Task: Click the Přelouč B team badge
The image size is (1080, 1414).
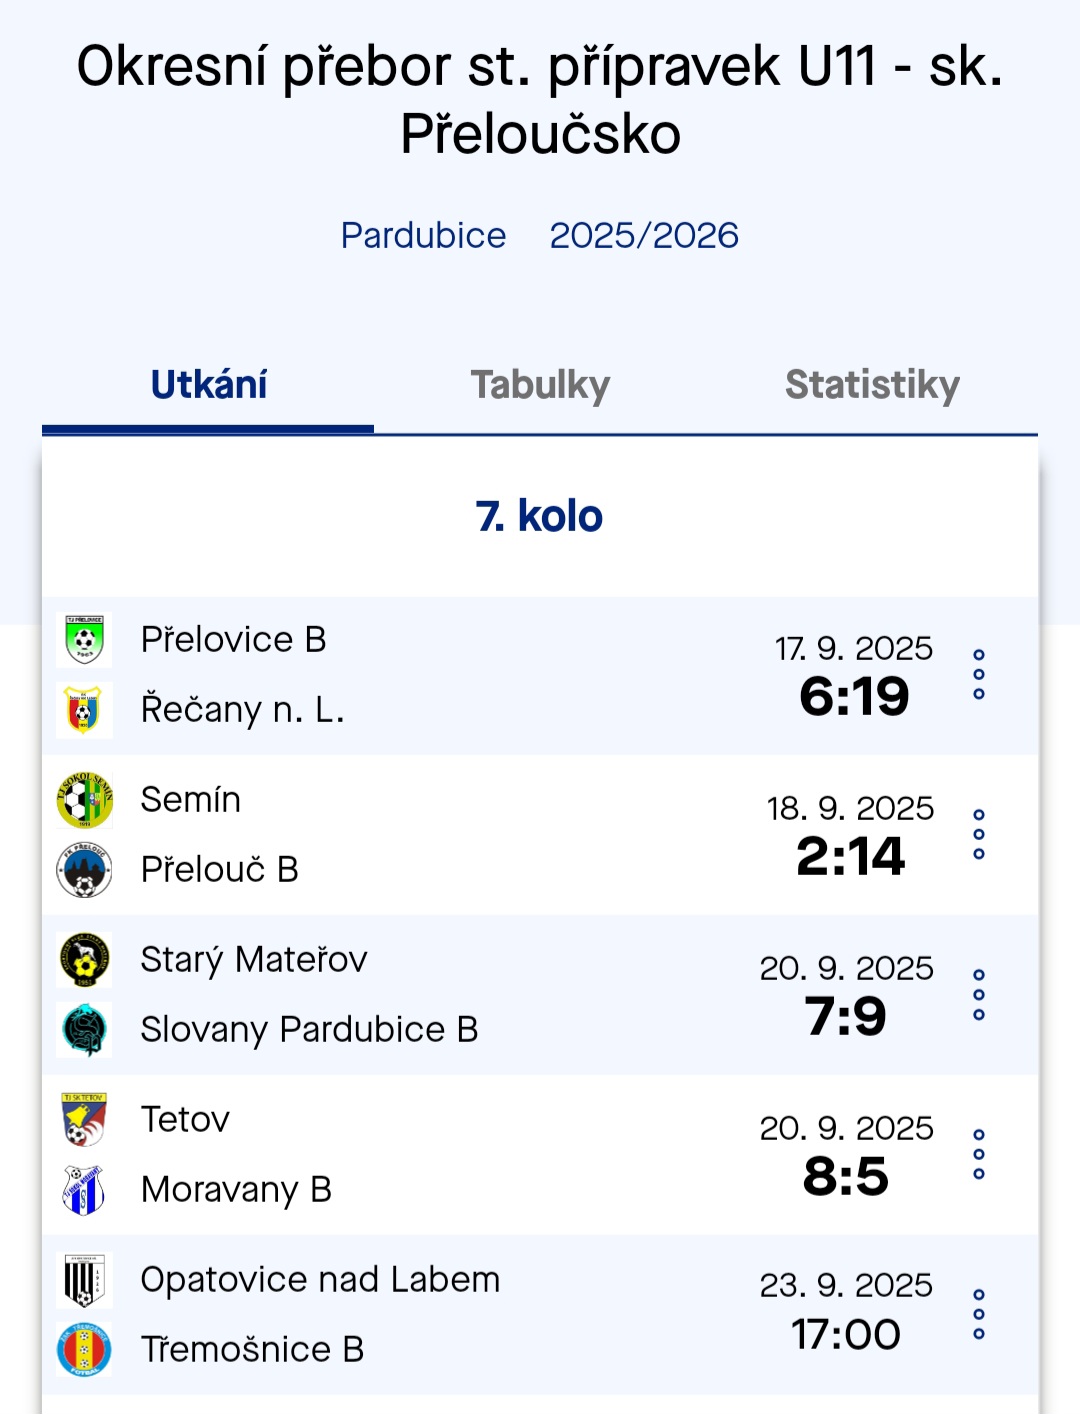Action: [x=84, y=870]
